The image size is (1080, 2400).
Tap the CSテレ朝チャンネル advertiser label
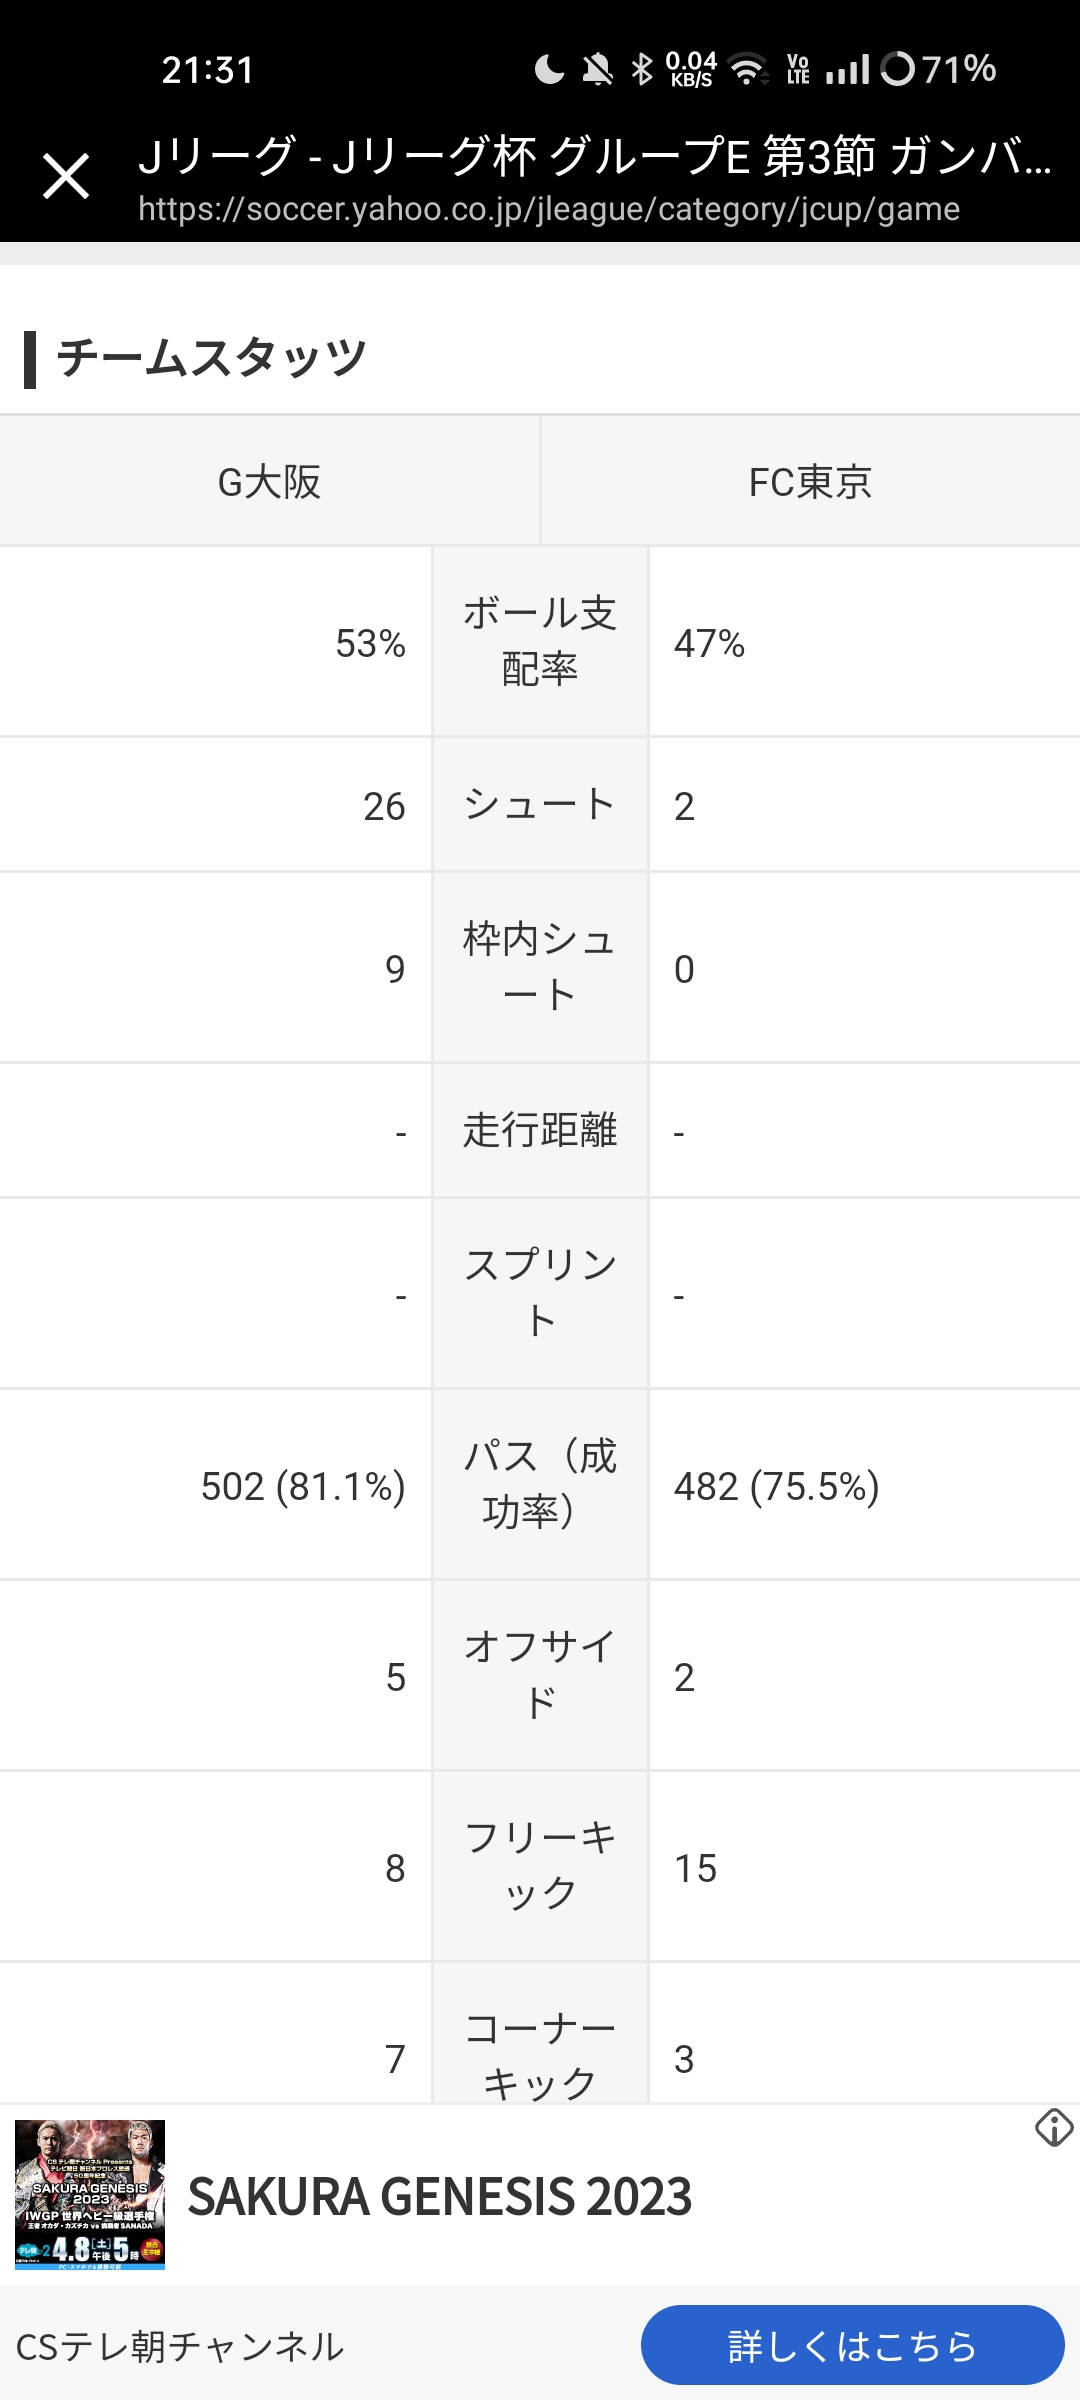pos(180,2346)
